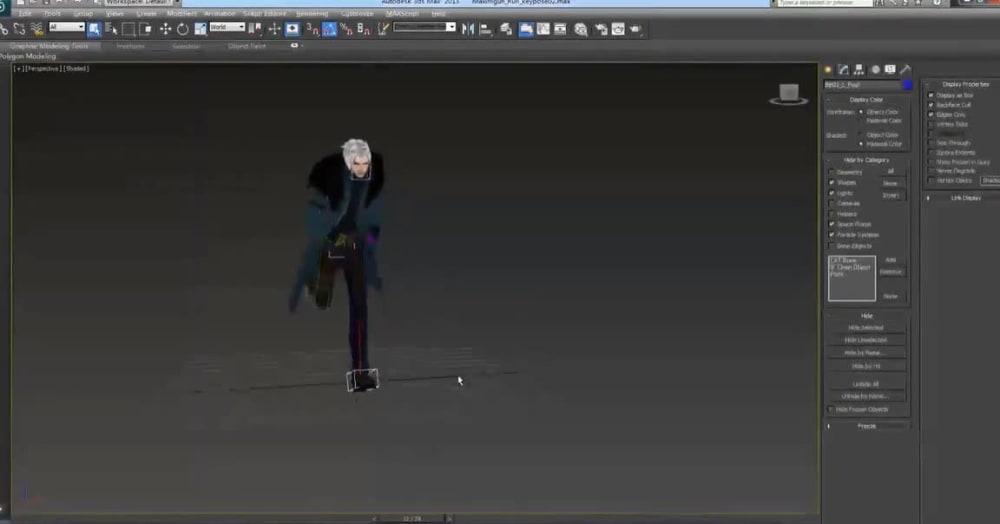This screenshot has width=1000, height=524.
Task: Open the Modifiers menu
Action: click(x=182, y=13)
